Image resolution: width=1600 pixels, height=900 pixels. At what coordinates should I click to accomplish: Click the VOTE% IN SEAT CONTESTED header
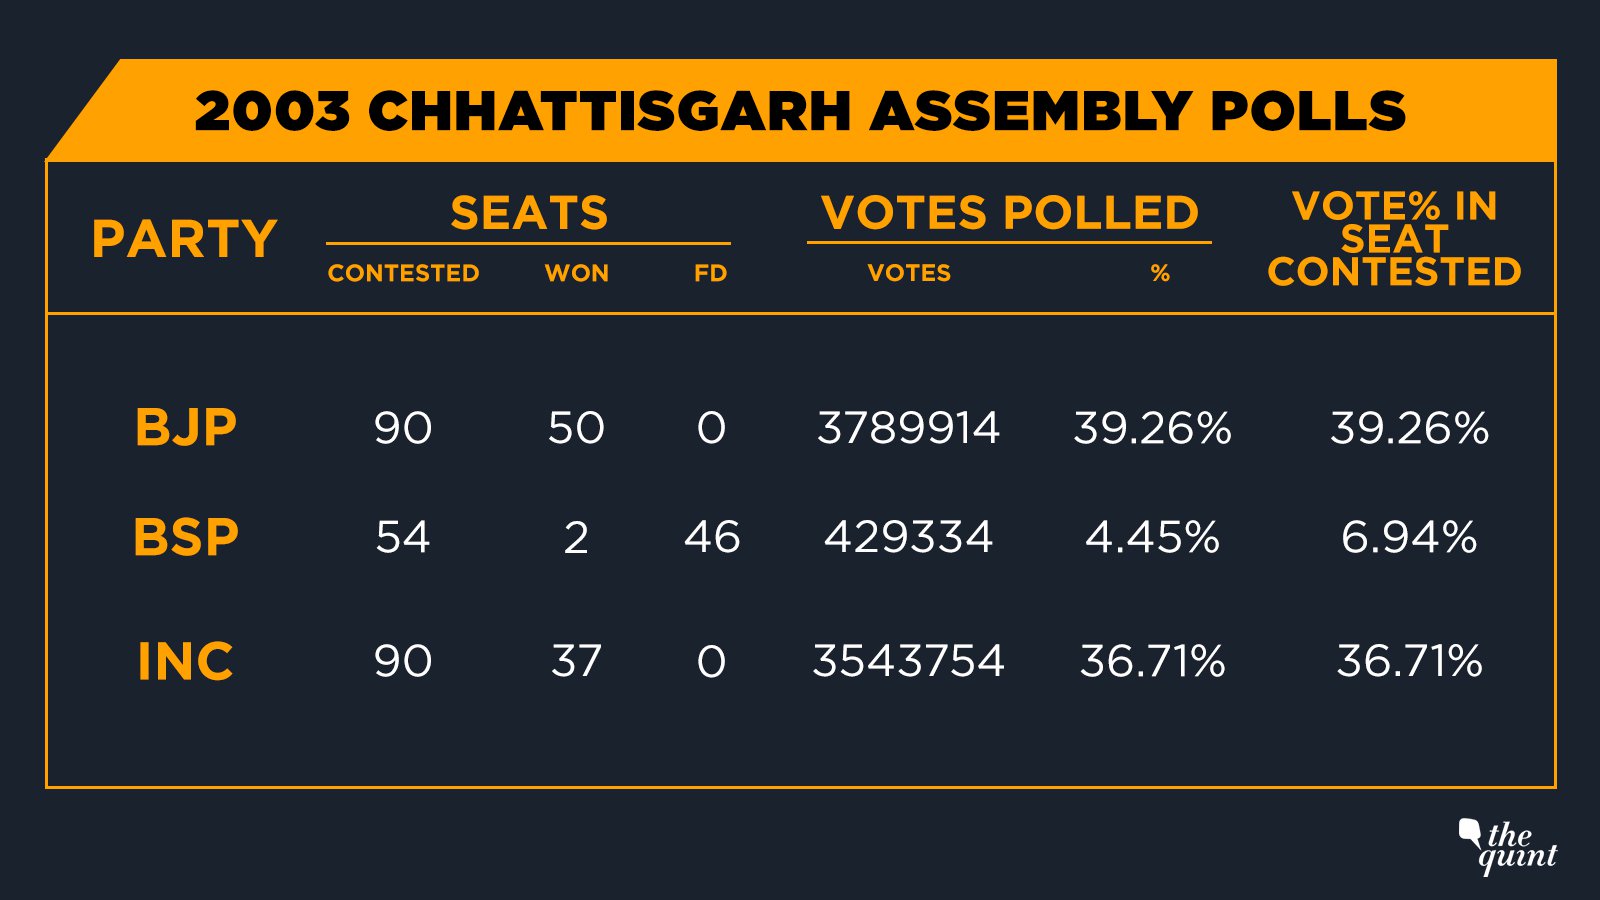pos(1394,239)
